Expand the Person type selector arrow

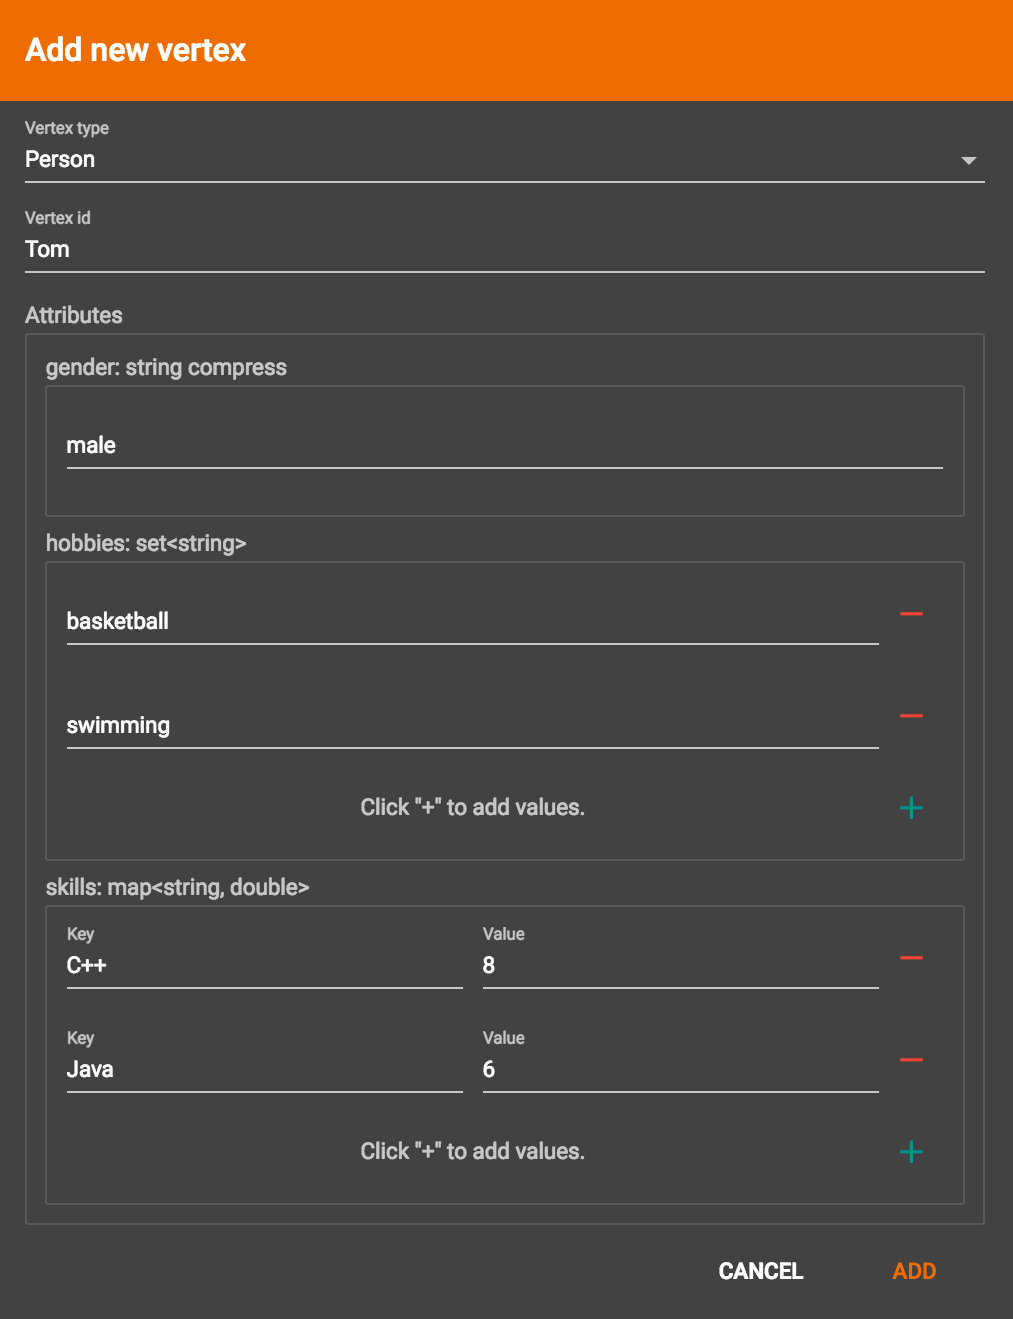(968, 160)
